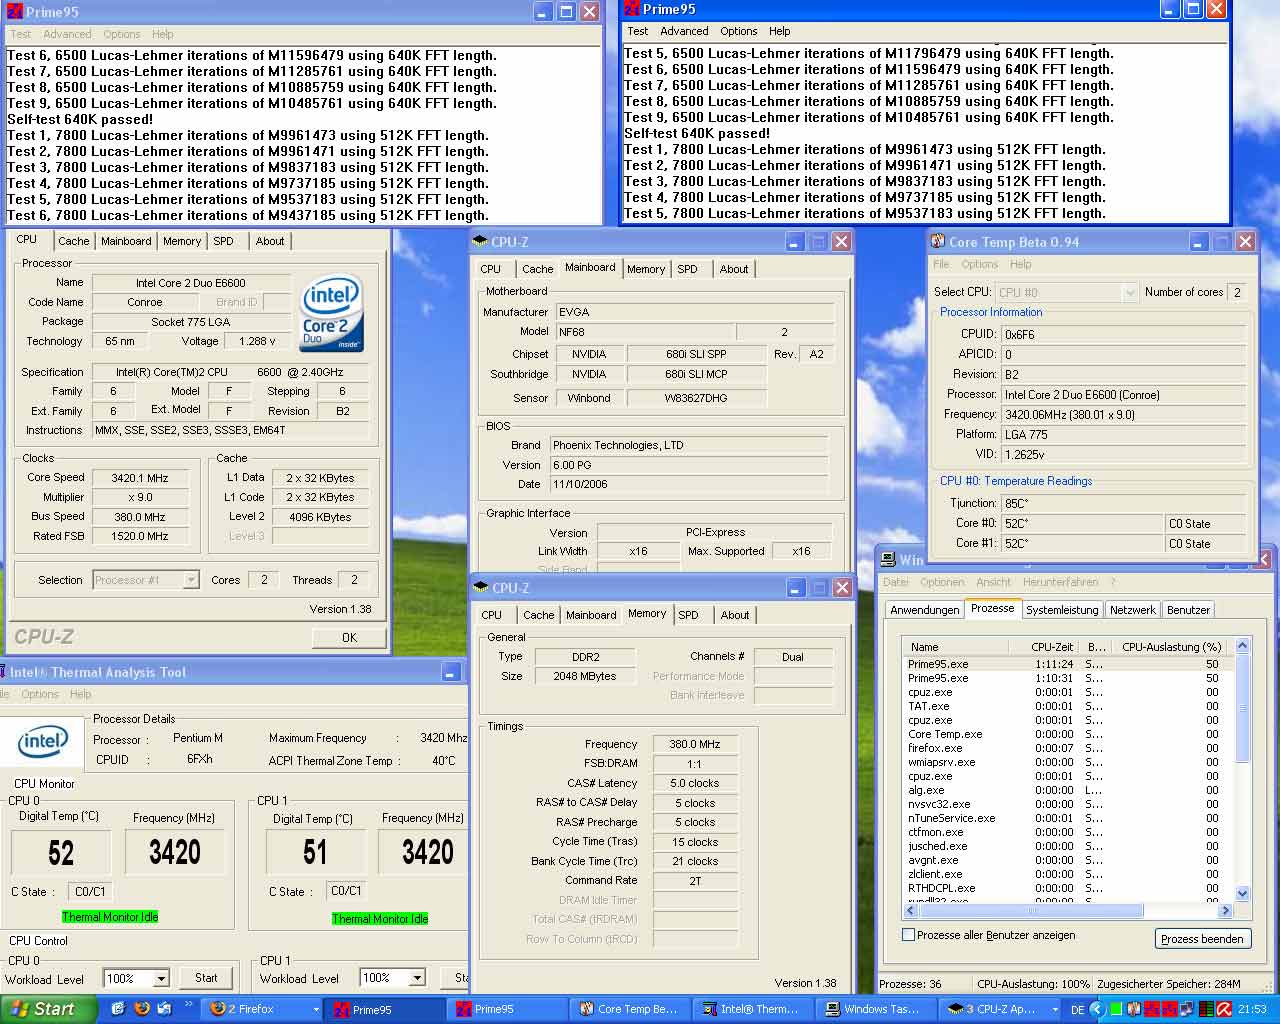Click CPU-Z Memory window chip icon
The height and width of the screenshot is (1024, 1280).
tap(480, 587)
